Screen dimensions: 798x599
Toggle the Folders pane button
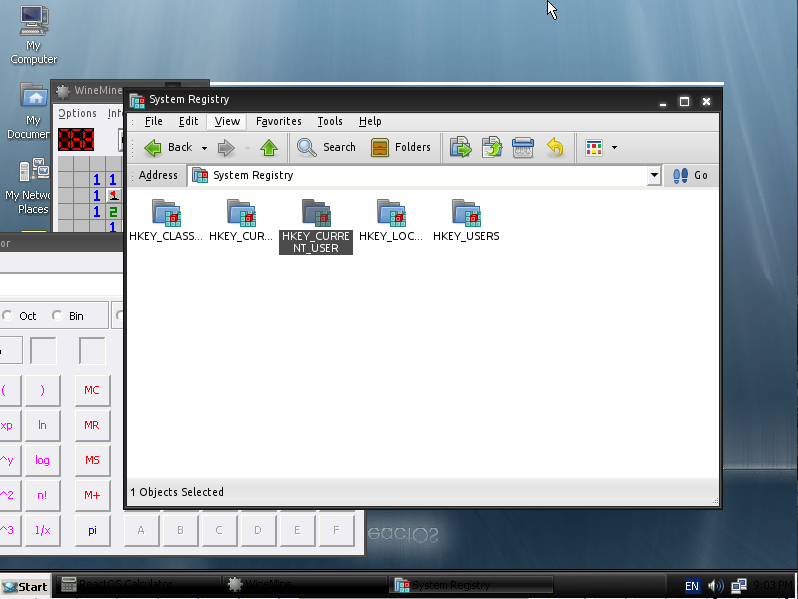[401, 148]
